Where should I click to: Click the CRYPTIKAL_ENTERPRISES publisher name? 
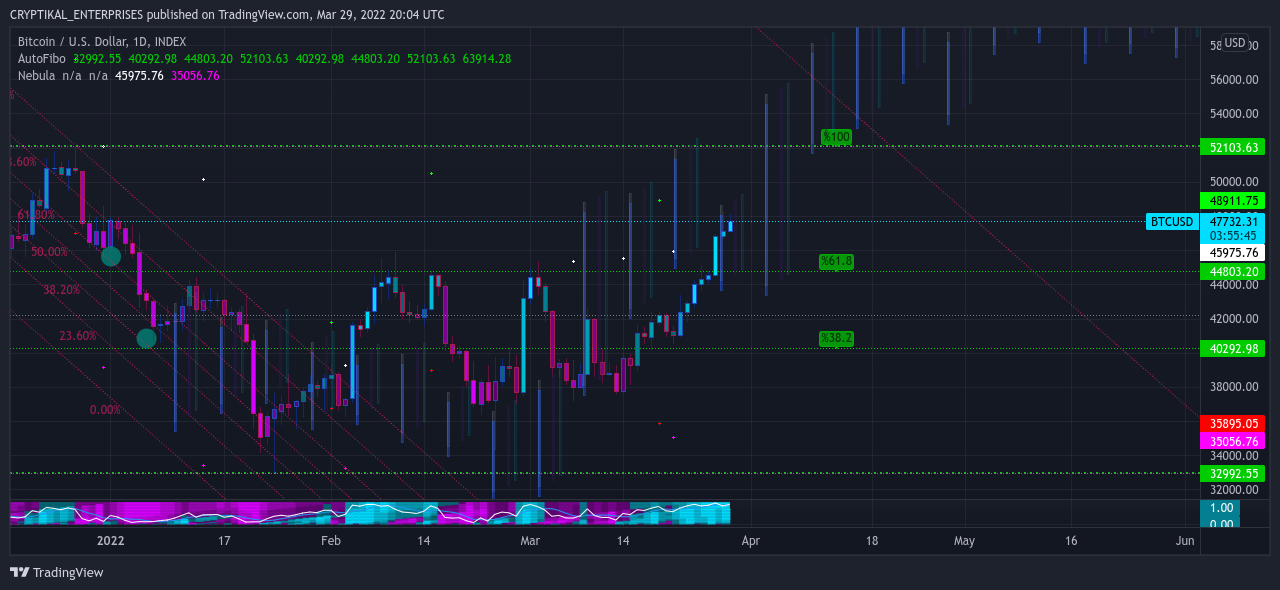(x=75, y=15)
